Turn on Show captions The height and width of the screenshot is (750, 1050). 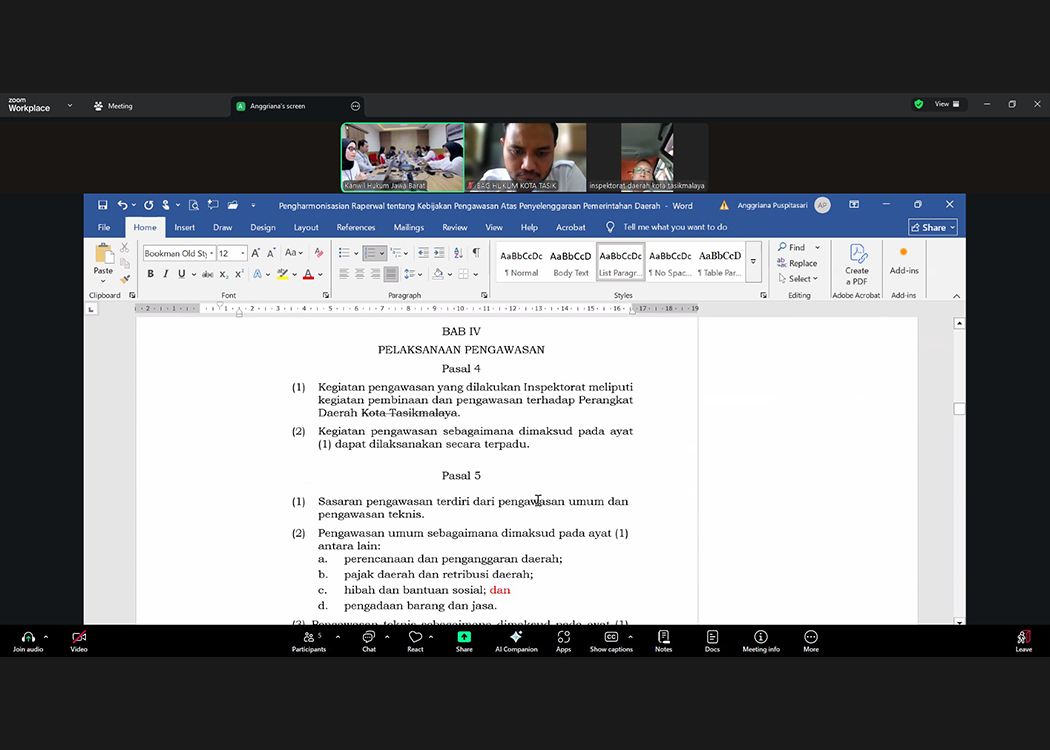click(611, 637)
